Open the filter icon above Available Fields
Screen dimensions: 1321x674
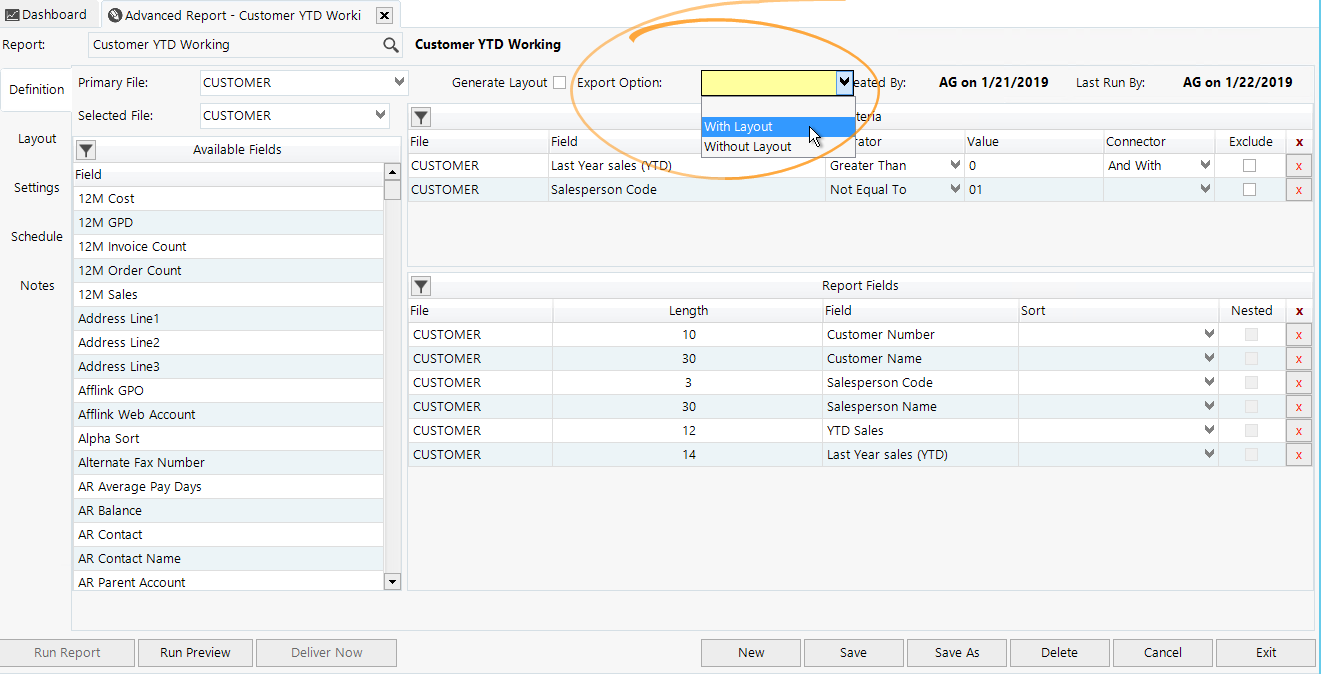coord(85,150)
